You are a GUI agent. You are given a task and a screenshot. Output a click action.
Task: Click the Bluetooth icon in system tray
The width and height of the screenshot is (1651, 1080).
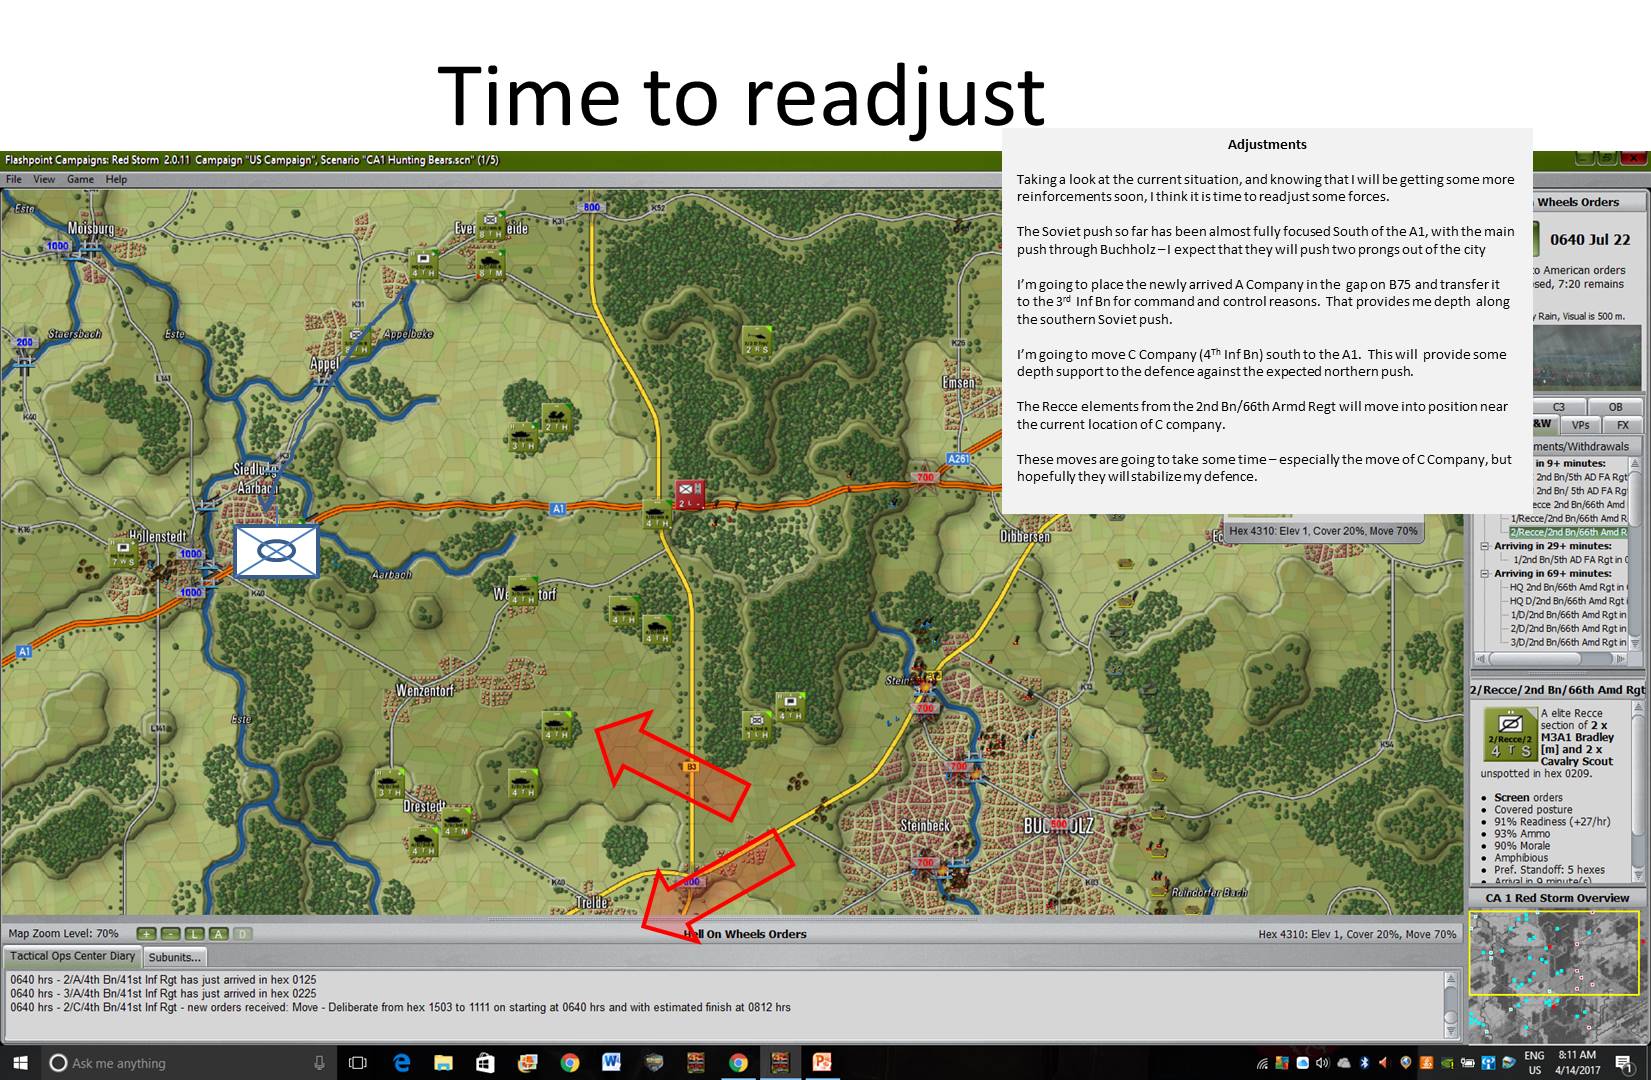1364,1063
